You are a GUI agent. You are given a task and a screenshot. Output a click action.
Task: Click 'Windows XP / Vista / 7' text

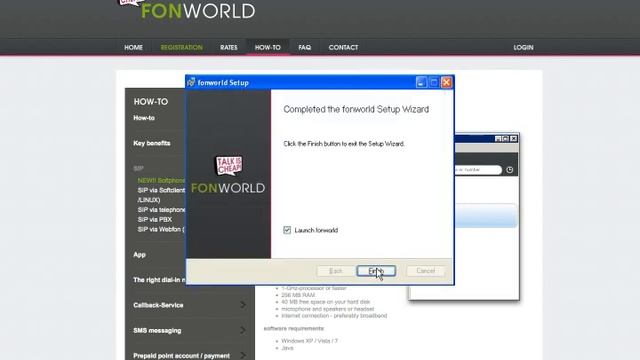pos(309,341)
